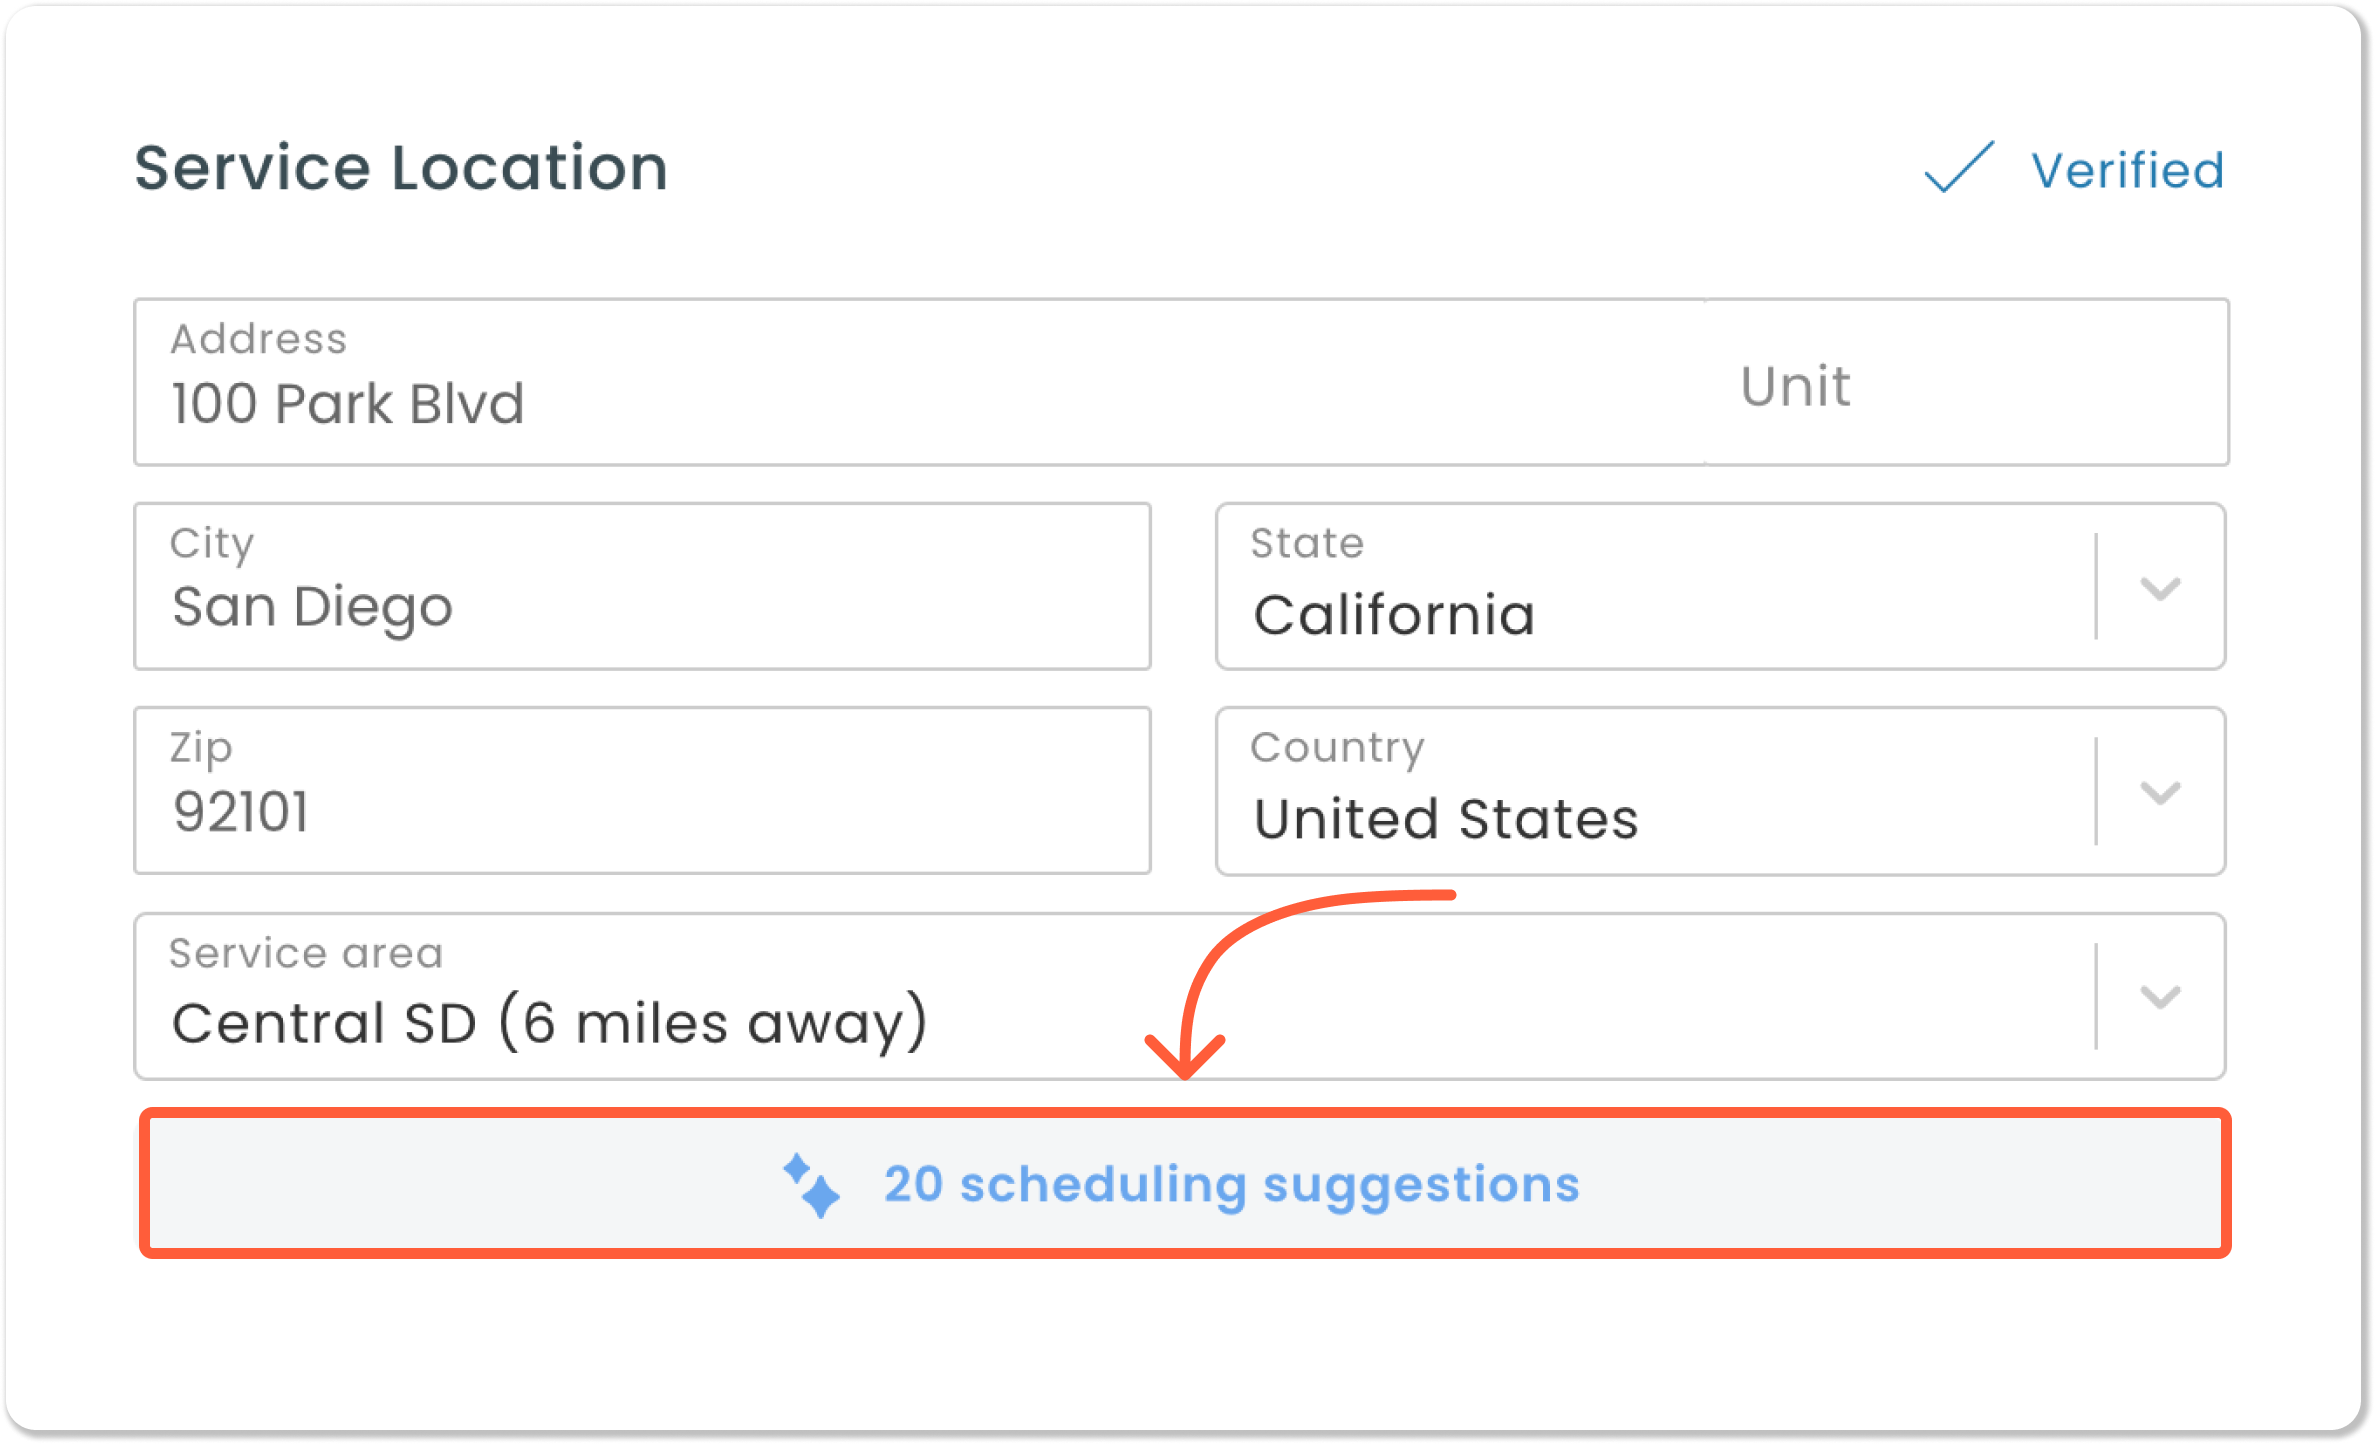Image resolution: width=2375 pixels, height=1444 pixels.
Task: Focus the Address field with 100 Park Blvd
Action: pos(920,382)
